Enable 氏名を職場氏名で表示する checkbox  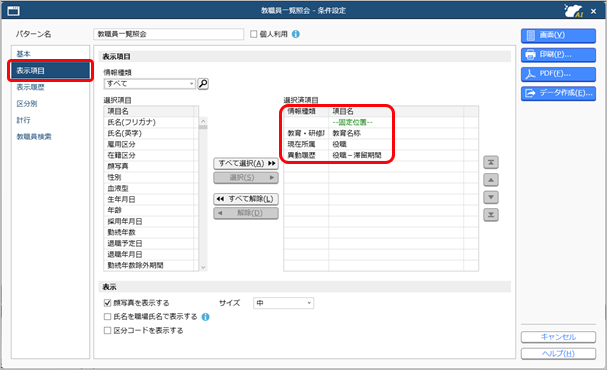[x=108, y=317]
